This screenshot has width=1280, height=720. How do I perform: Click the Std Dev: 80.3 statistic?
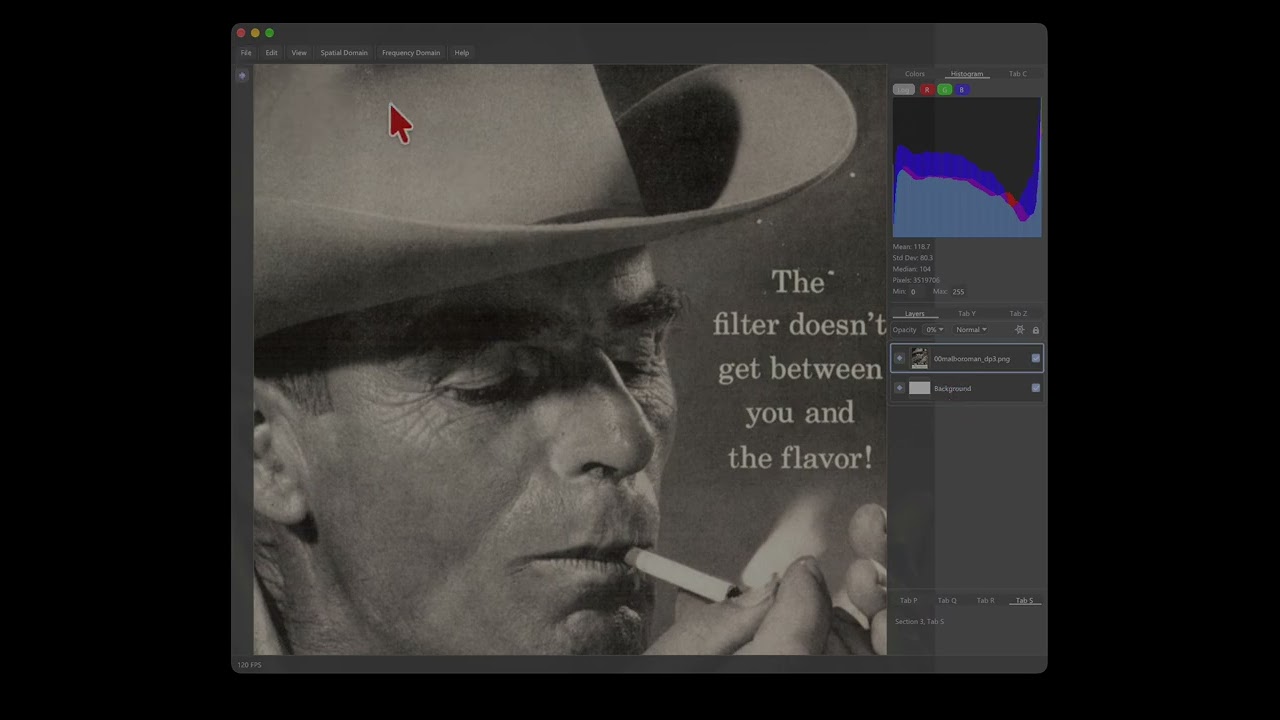(x=913, y=258)
